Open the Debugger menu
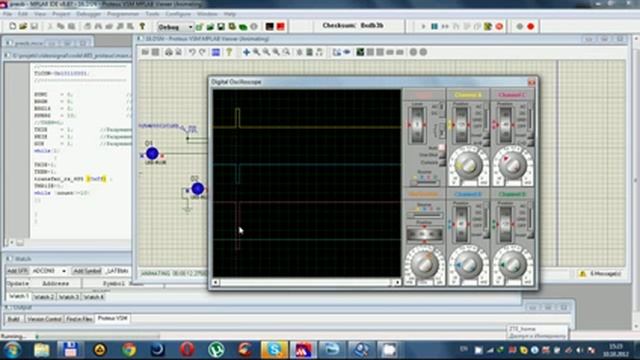 coord(88,14)
